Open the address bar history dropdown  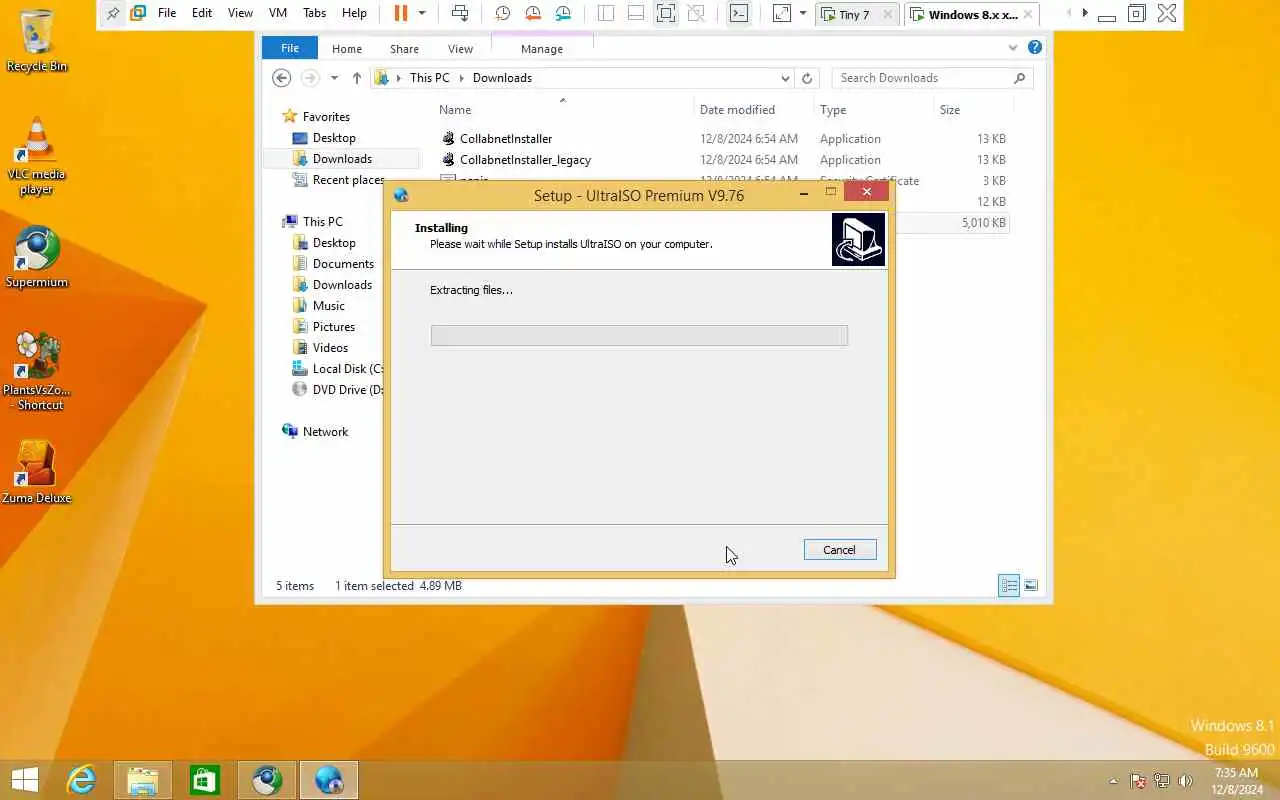click(x=785, y=78)
